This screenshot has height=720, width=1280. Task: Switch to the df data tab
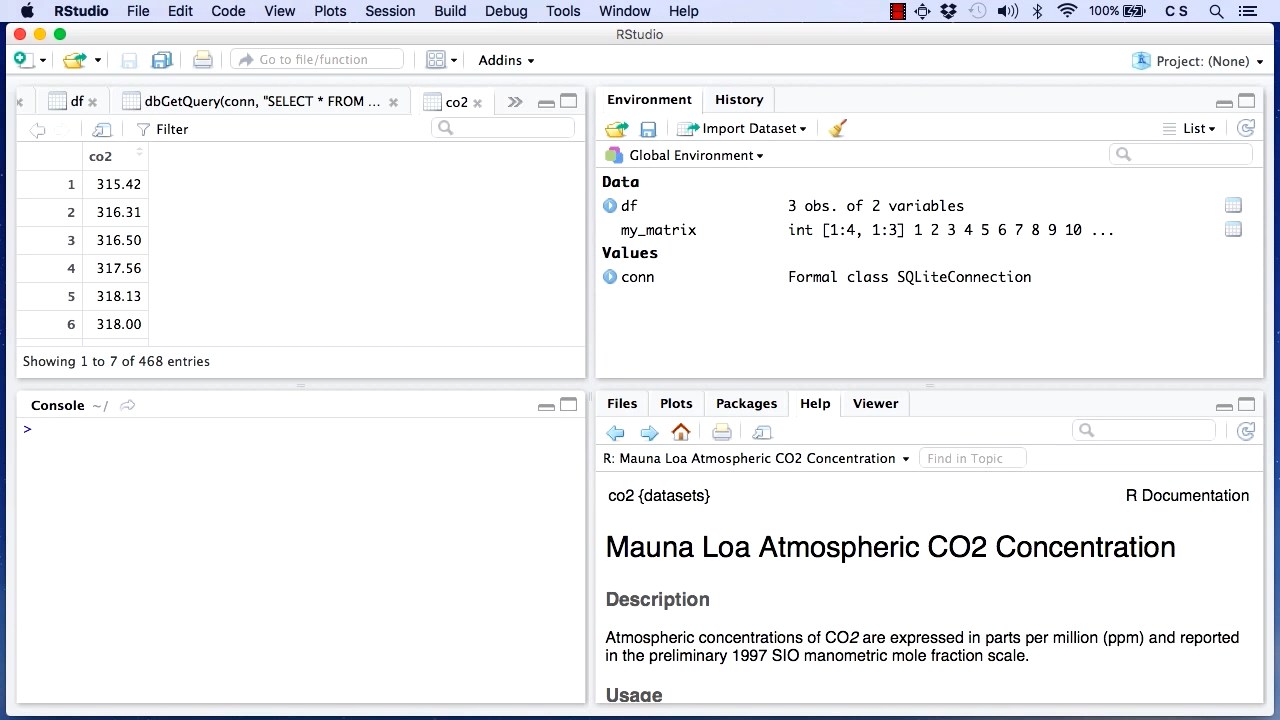(x=69, y=102)
